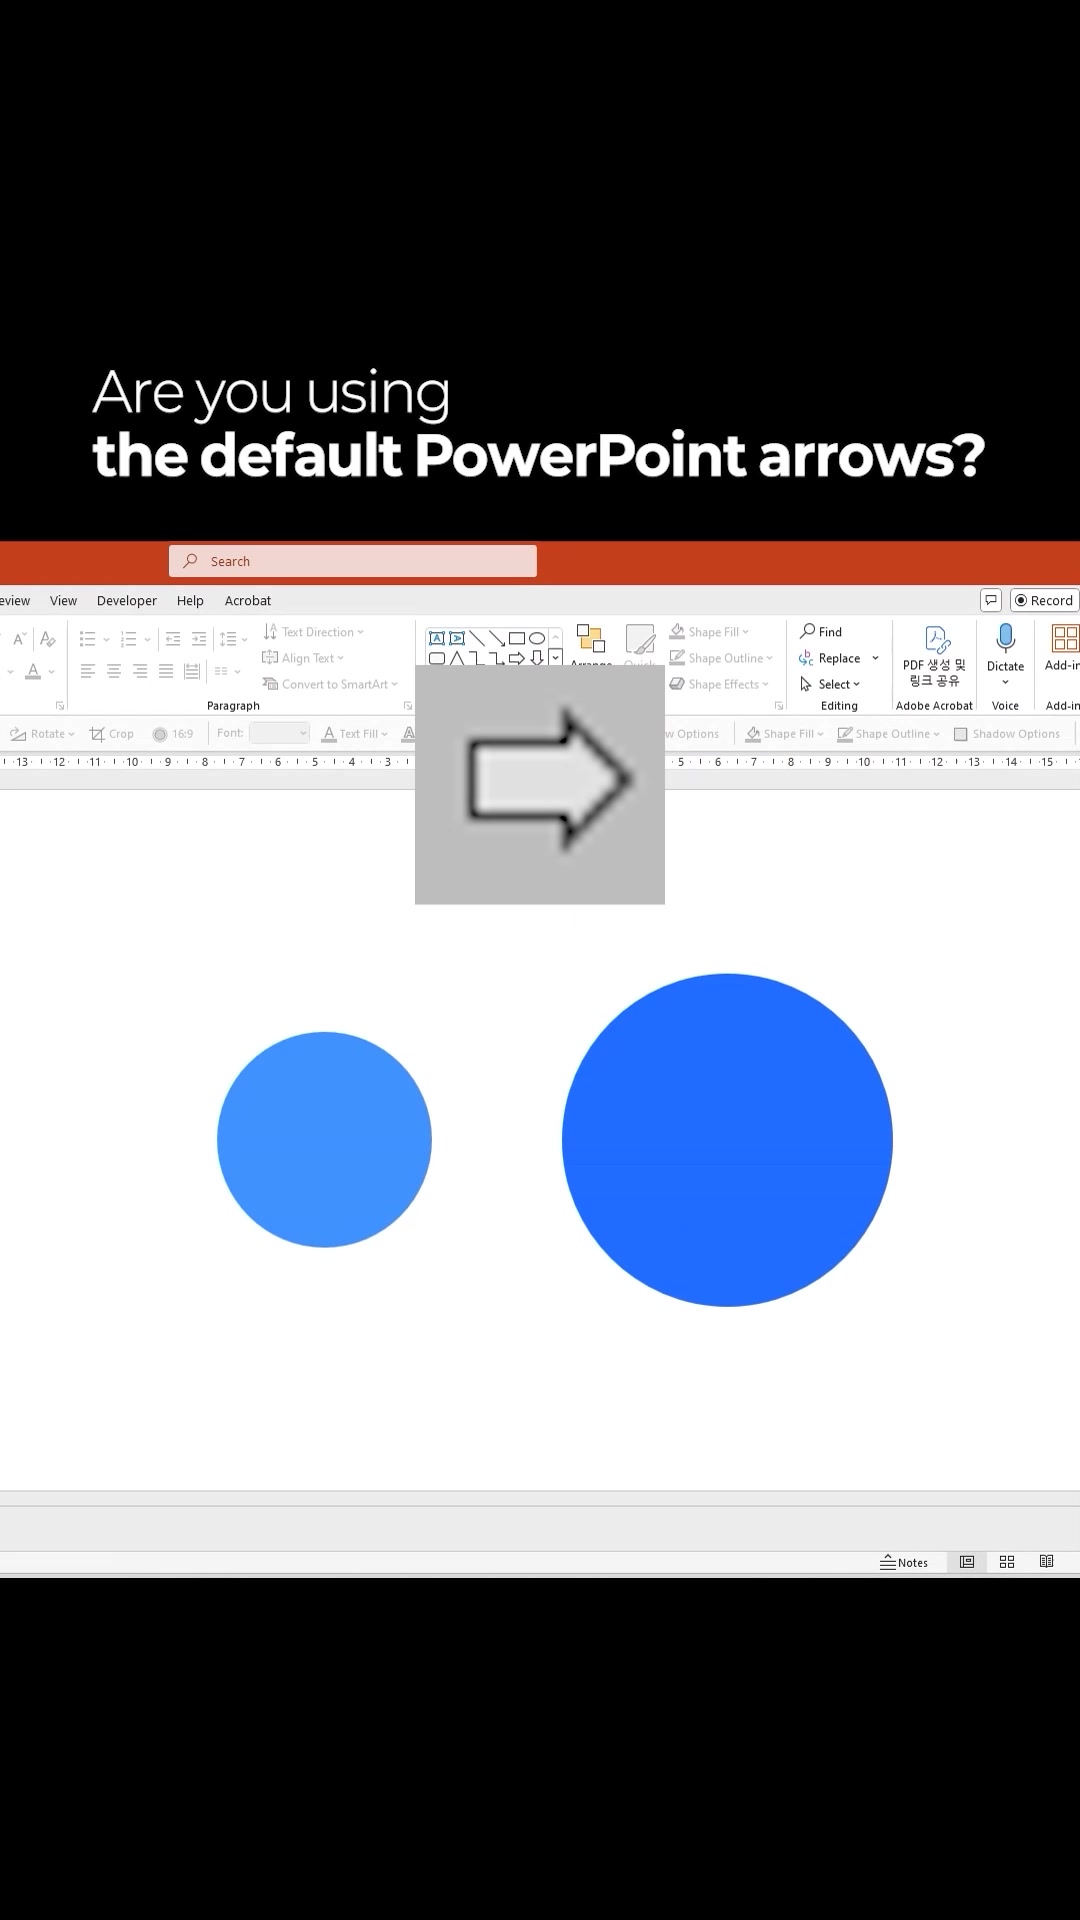Switch to Reading view icon
The width and height of the screenshot is (1080, 1920).
click(1047, 1562)
